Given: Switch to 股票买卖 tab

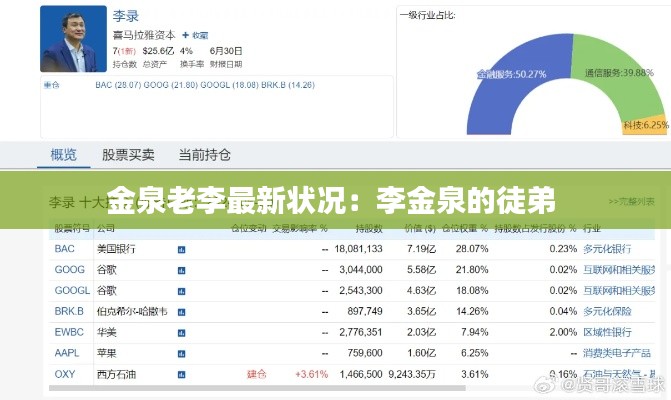Looking at the screenshot, I should 128,154.
